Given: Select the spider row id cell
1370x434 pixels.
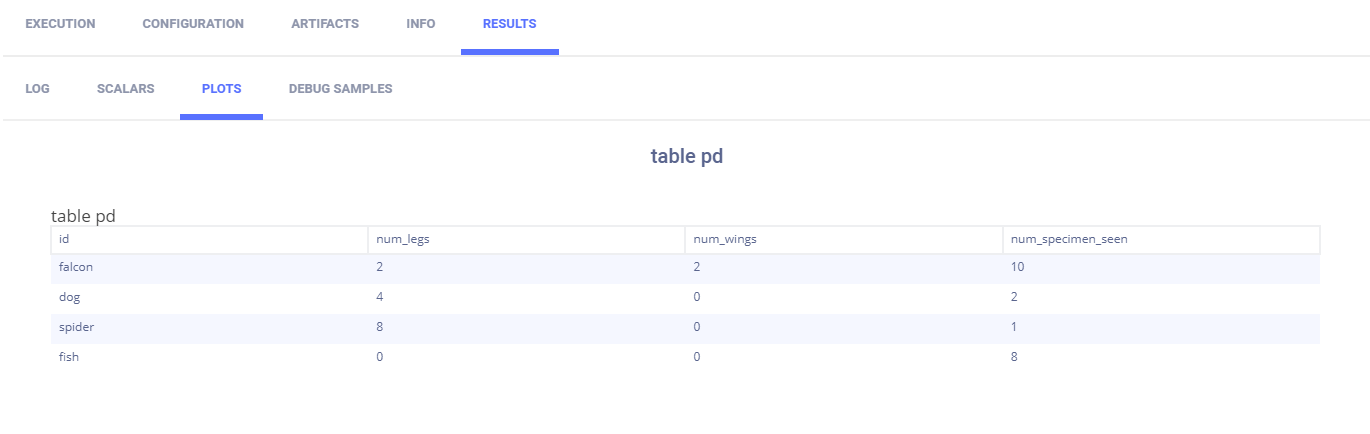Looking at the screenshot, I should [x=77, y=327].
